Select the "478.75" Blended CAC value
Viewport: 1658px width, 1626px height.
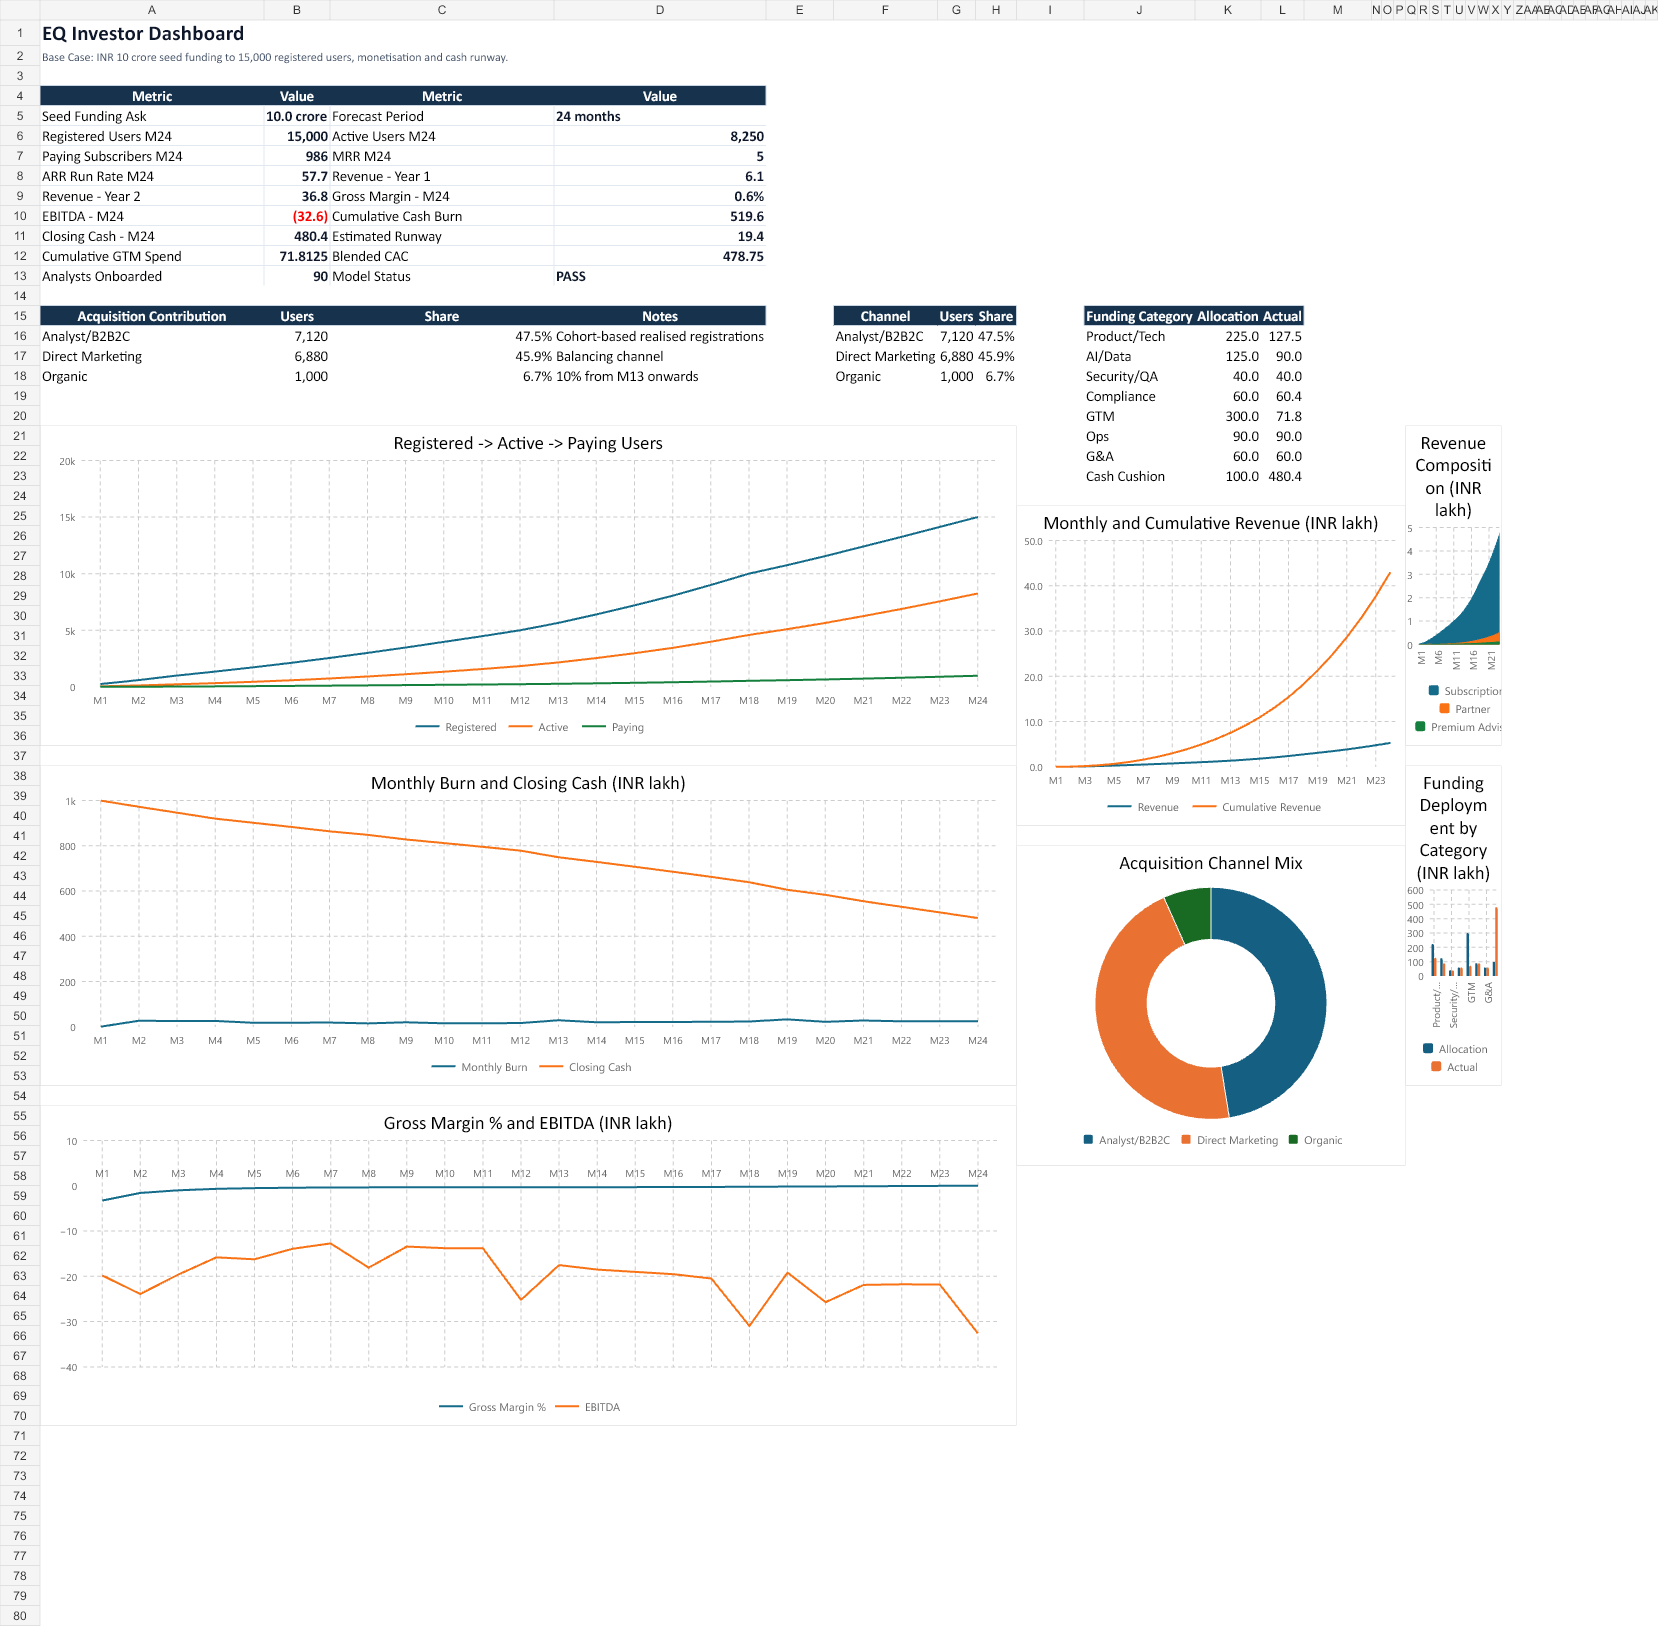660,256
